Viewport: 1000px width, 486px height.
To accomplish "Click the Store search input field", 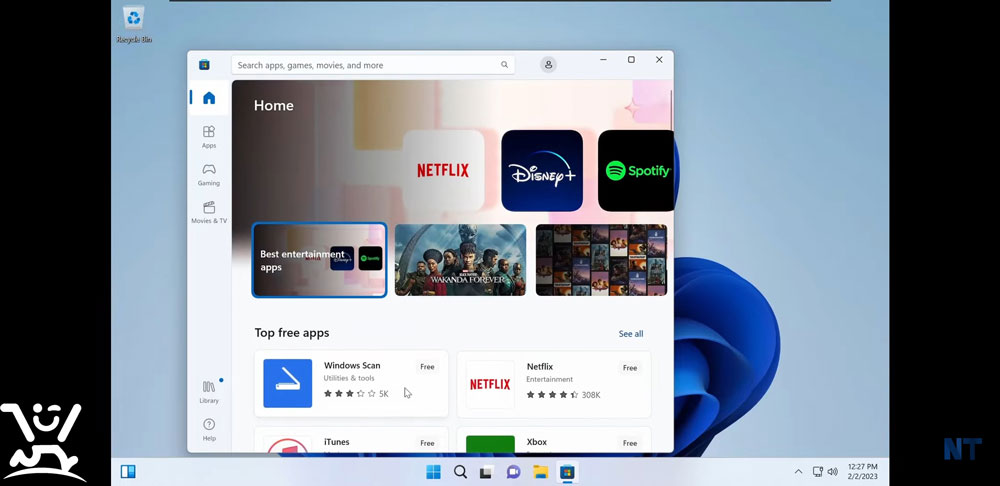I will [372, 64].
